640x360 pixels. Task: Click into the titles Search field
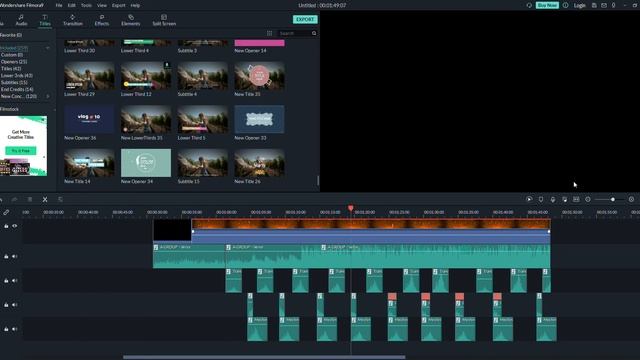(x=294, y=33)
